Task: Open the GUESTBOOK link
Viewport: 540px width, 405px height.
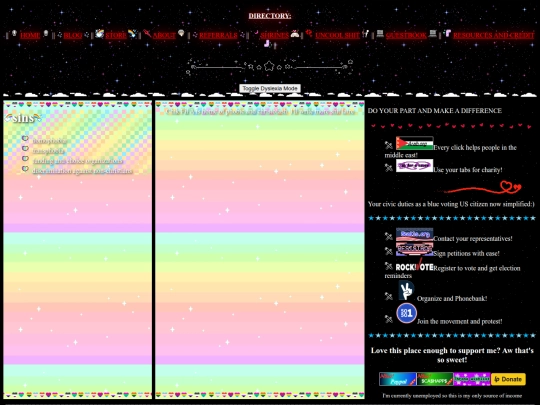Action: pyautogui.click(x=406, y=35)
